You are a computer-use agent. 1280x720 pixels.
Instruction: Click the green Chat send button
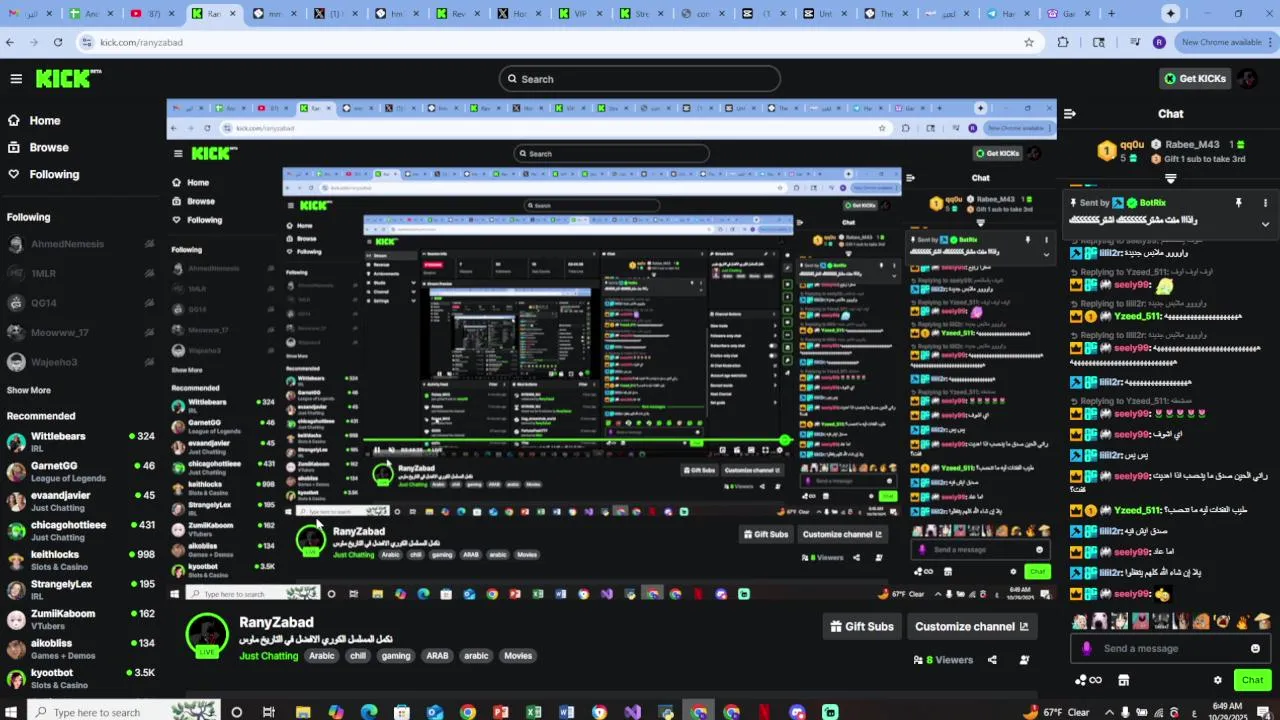(x=1252, y=680)
